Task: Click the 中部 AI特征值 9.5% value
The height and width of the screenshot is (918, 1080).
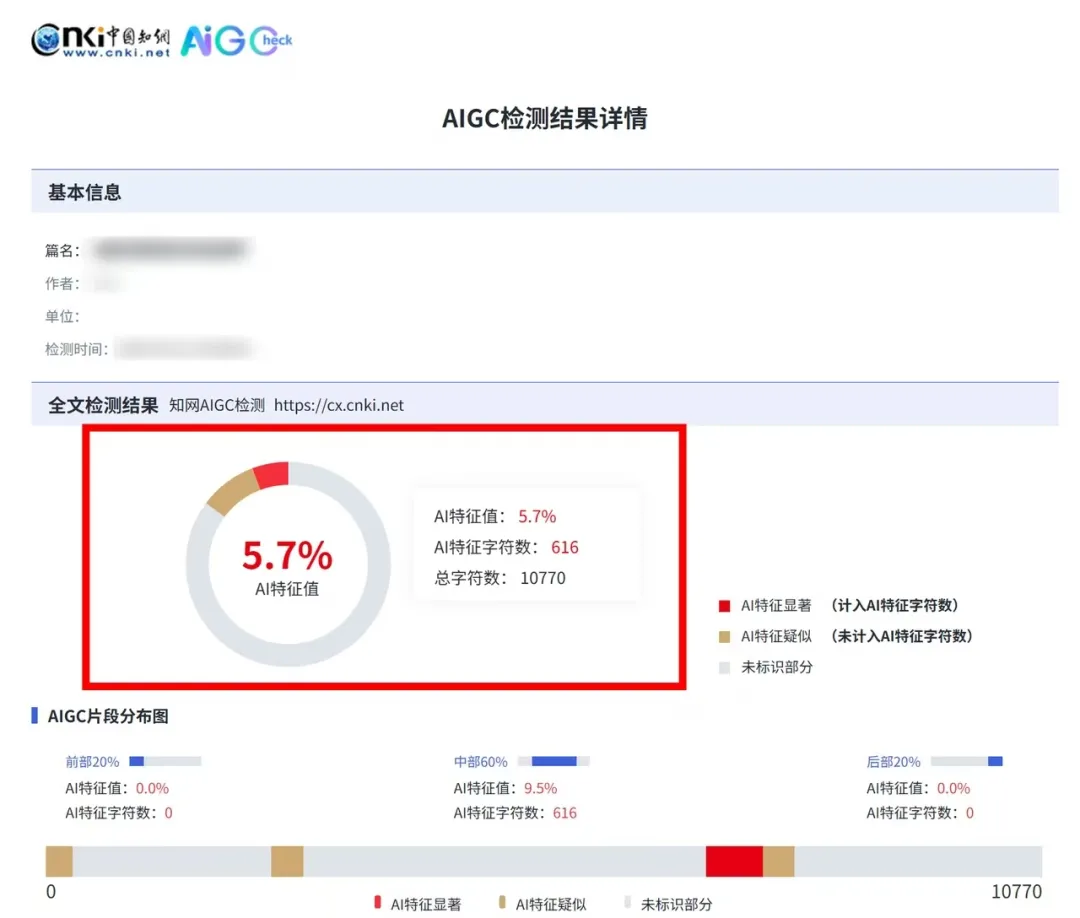Action: tap(541, 788)
